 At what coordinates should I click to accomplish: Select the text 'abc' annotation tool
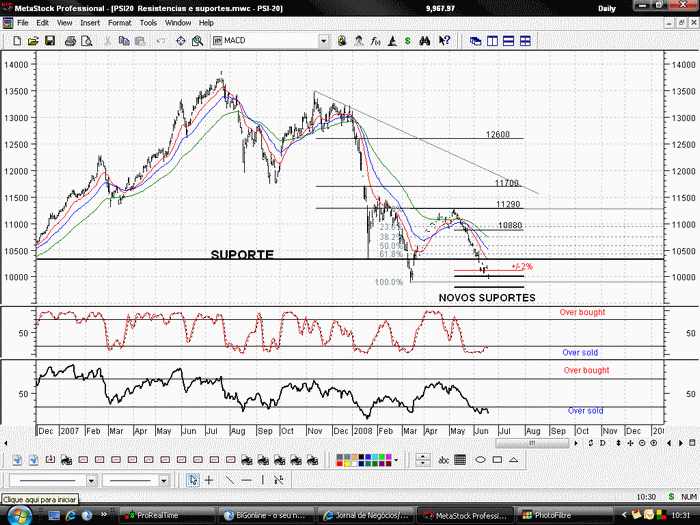tap(443, 460)
